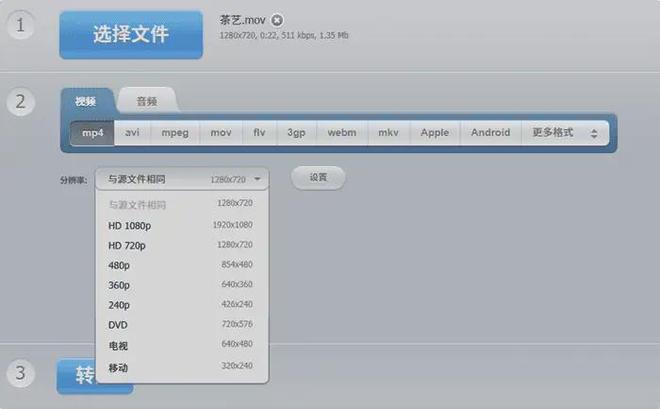This screenshot has height=409, width=660.
Task: Click the 选择文件 button
Action: click(131, 35)
